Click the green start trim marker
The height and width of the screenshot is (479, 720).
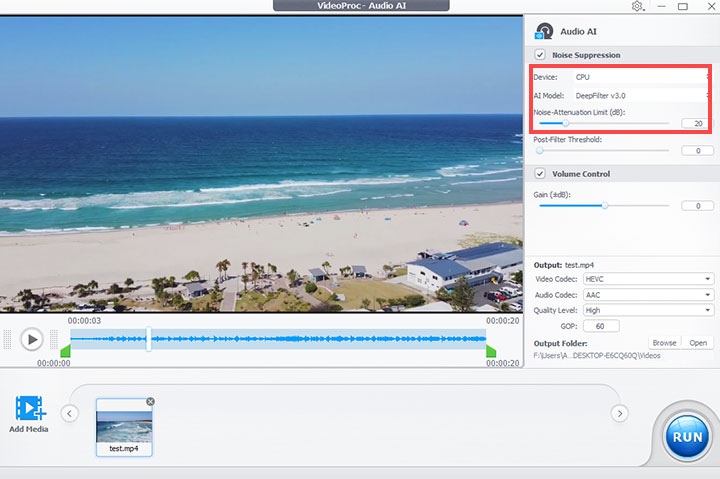(66, 351)
